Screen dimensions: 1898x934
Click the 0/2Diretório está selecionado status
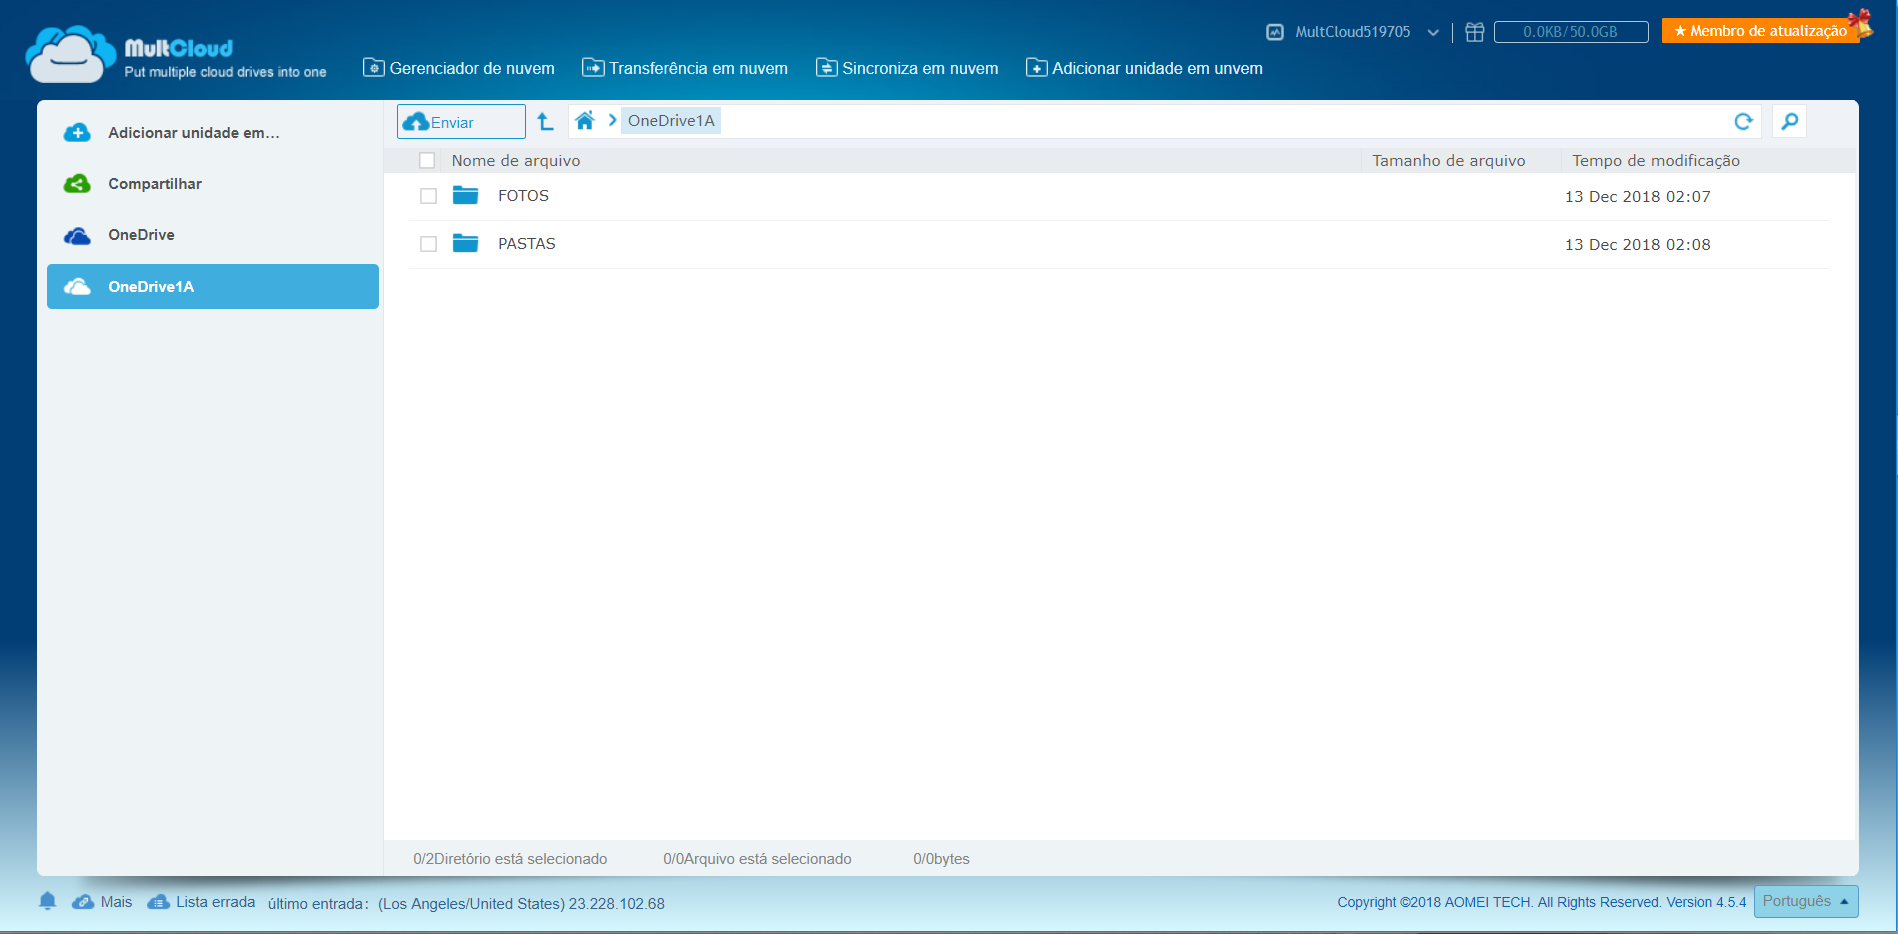(x=510, y=859)
